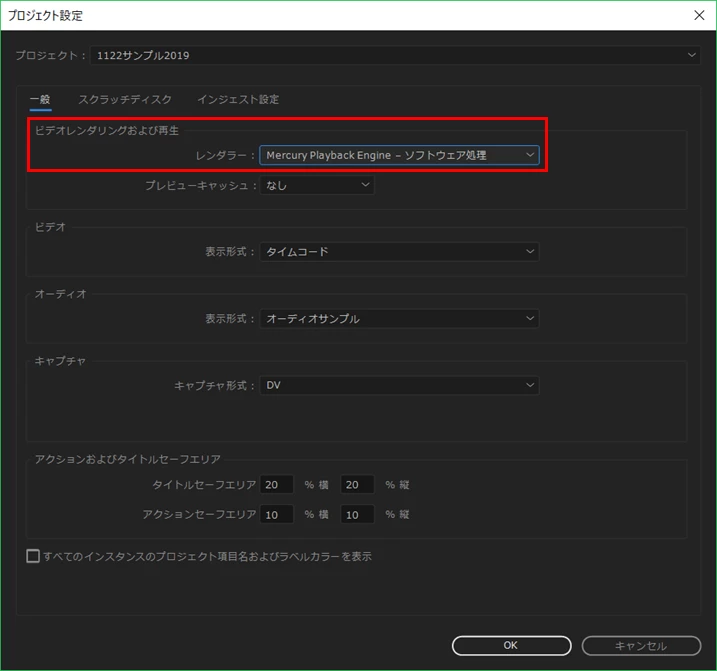
Task: Click the アクションセーフエリア 縦 percentage field
Action: coord(357,515)
